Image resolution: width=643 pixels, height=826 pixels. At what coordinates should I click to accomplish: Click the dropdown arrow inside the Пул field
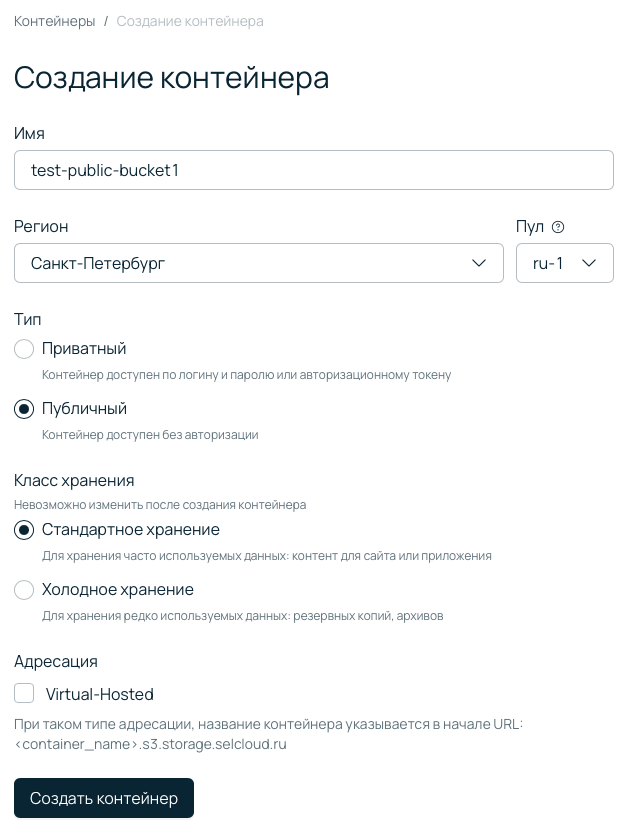coord(589,263)
